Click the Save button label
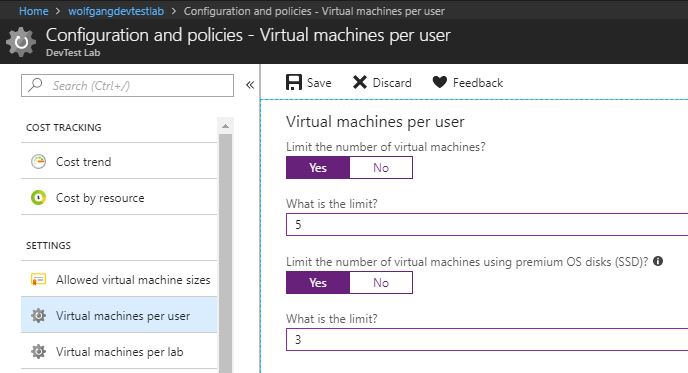This screenshot has width=688, height=373. pos(319,82)
